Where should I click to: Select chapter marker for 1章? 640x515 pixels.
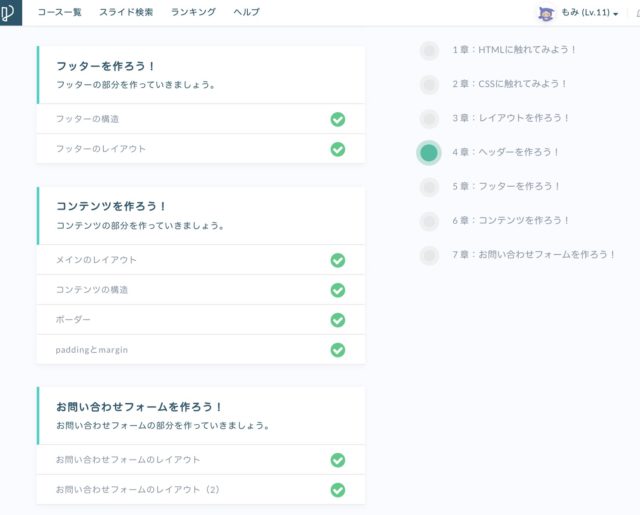click(x=429, y=51)
